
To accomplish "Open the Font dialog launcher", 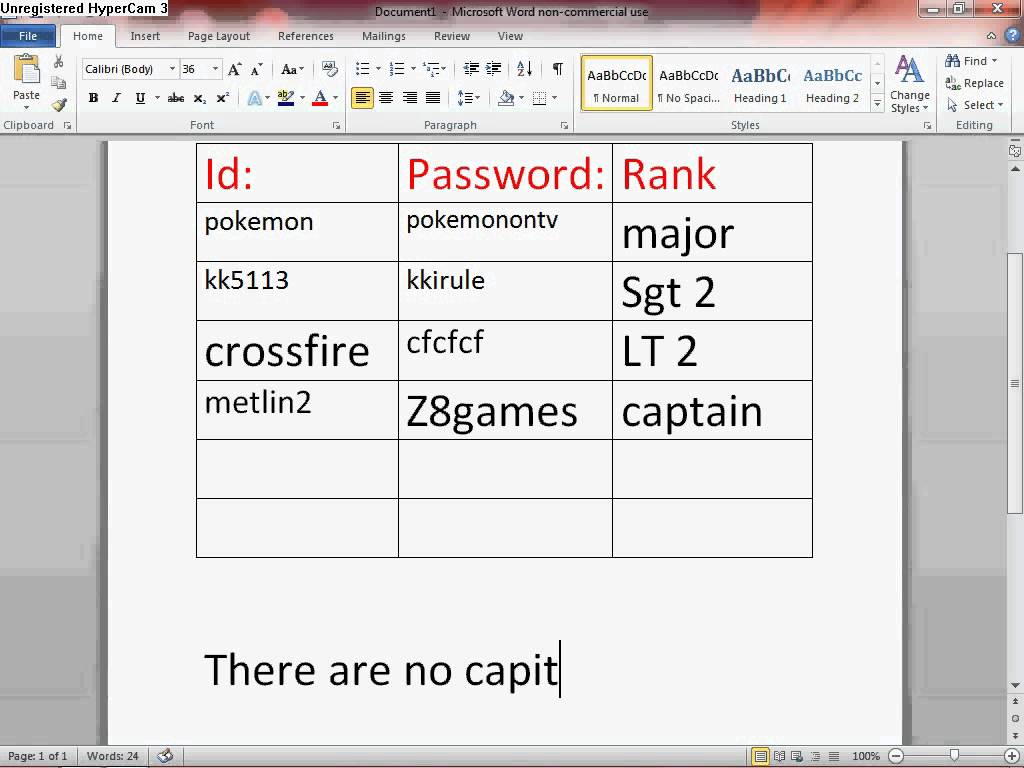I will pyautogui.click(x=336, y=125).
